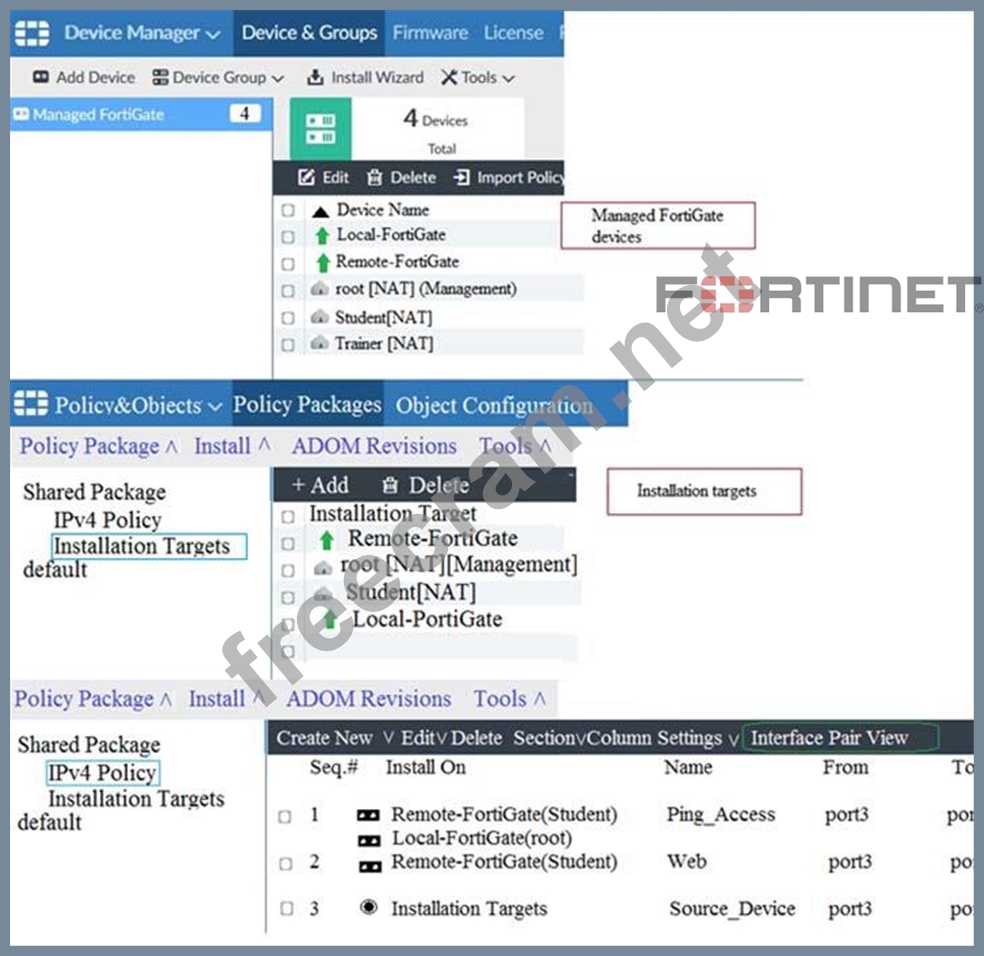Click the + Add button for installation targets

(x=320, y=485)
